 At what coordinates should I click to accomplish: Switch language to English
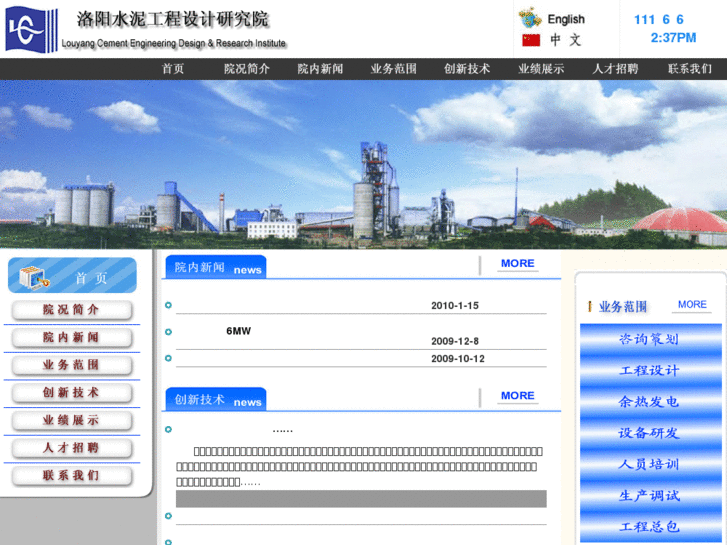[566, 19]
